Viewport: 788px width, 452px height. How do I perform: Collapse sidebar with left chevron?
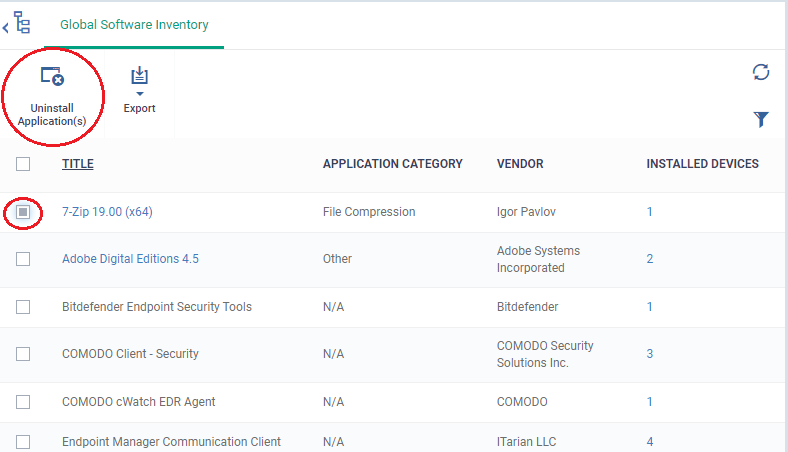click(x=6, y=27)
